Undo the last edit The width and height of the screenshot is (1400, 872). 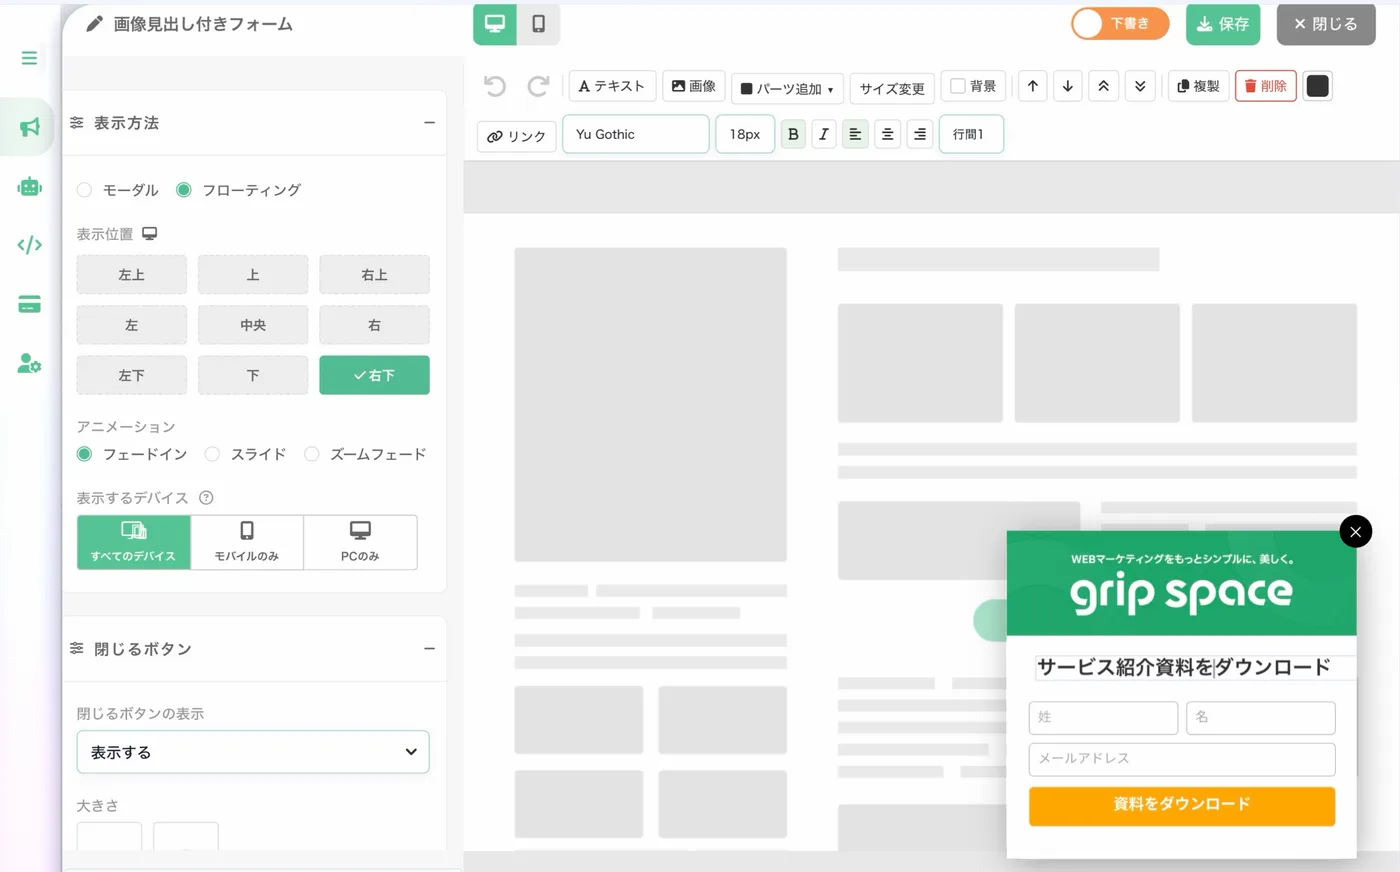[495, 86]
